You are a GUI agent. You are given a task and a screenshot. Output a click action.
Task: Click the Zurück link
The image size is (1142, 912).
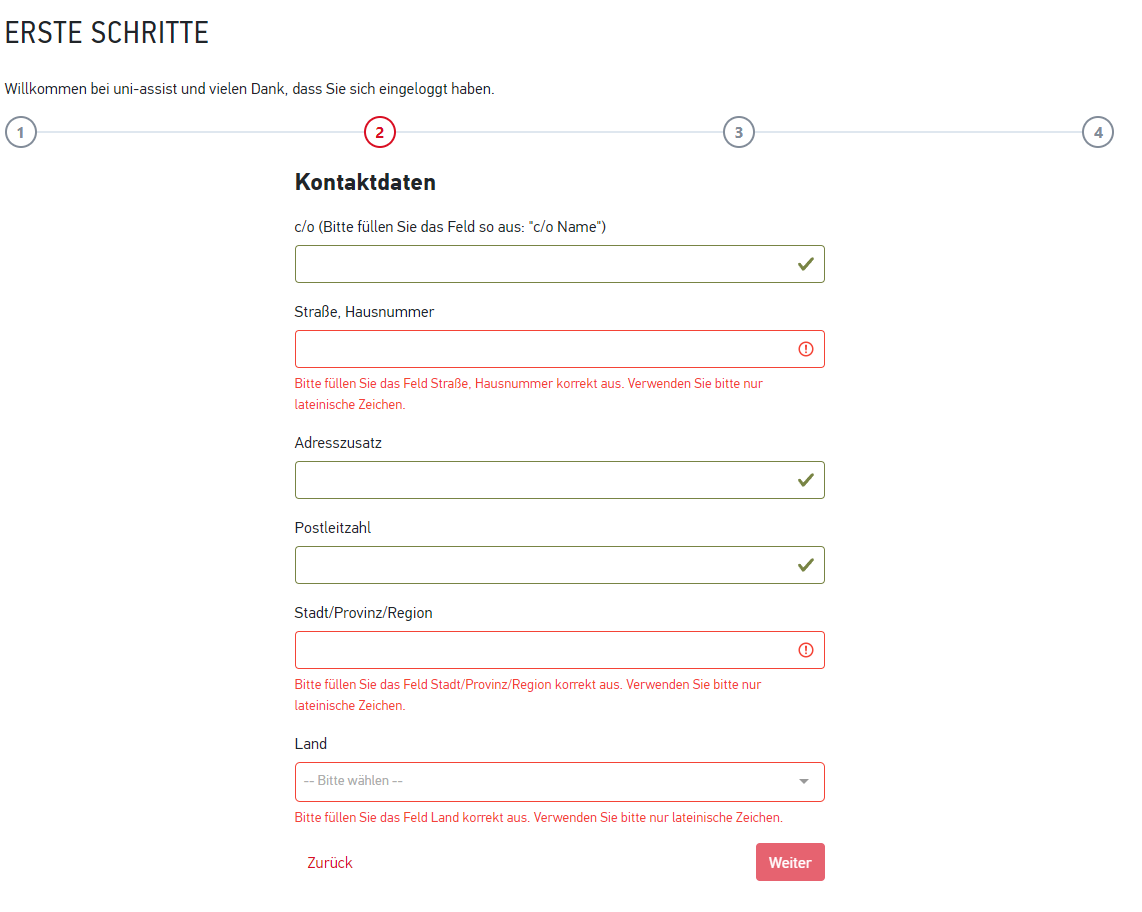pyautogui.click(x=330, y=863)
